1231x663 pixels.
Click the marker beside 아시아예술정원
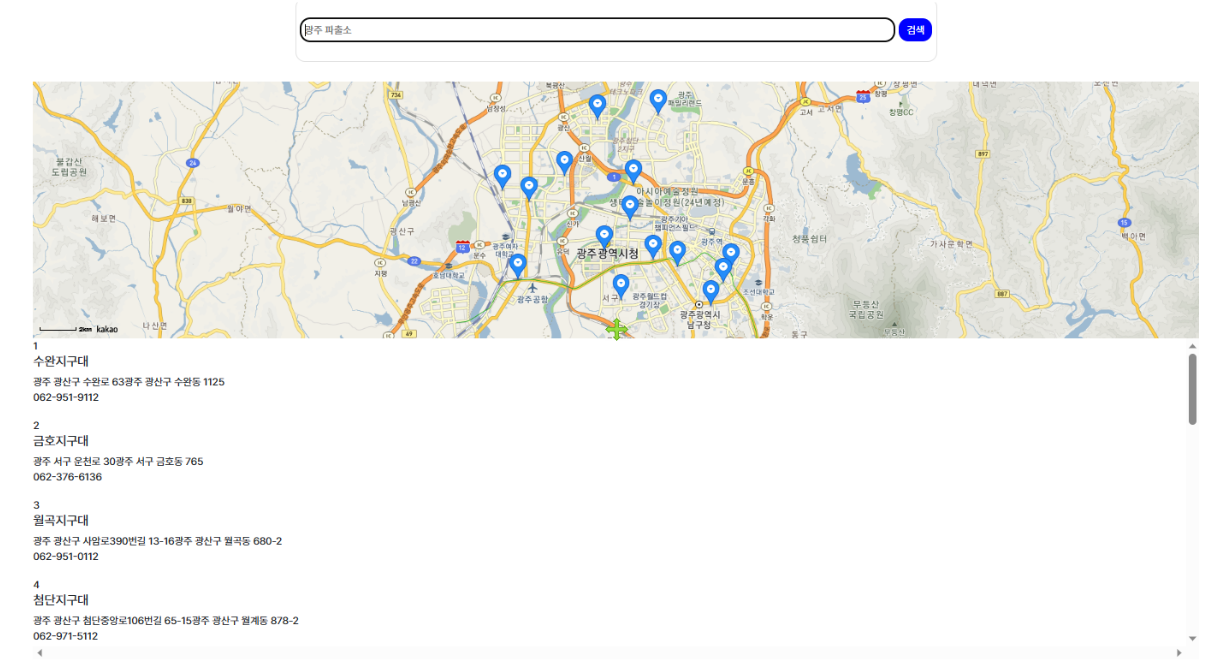click(x=634, y=168)
